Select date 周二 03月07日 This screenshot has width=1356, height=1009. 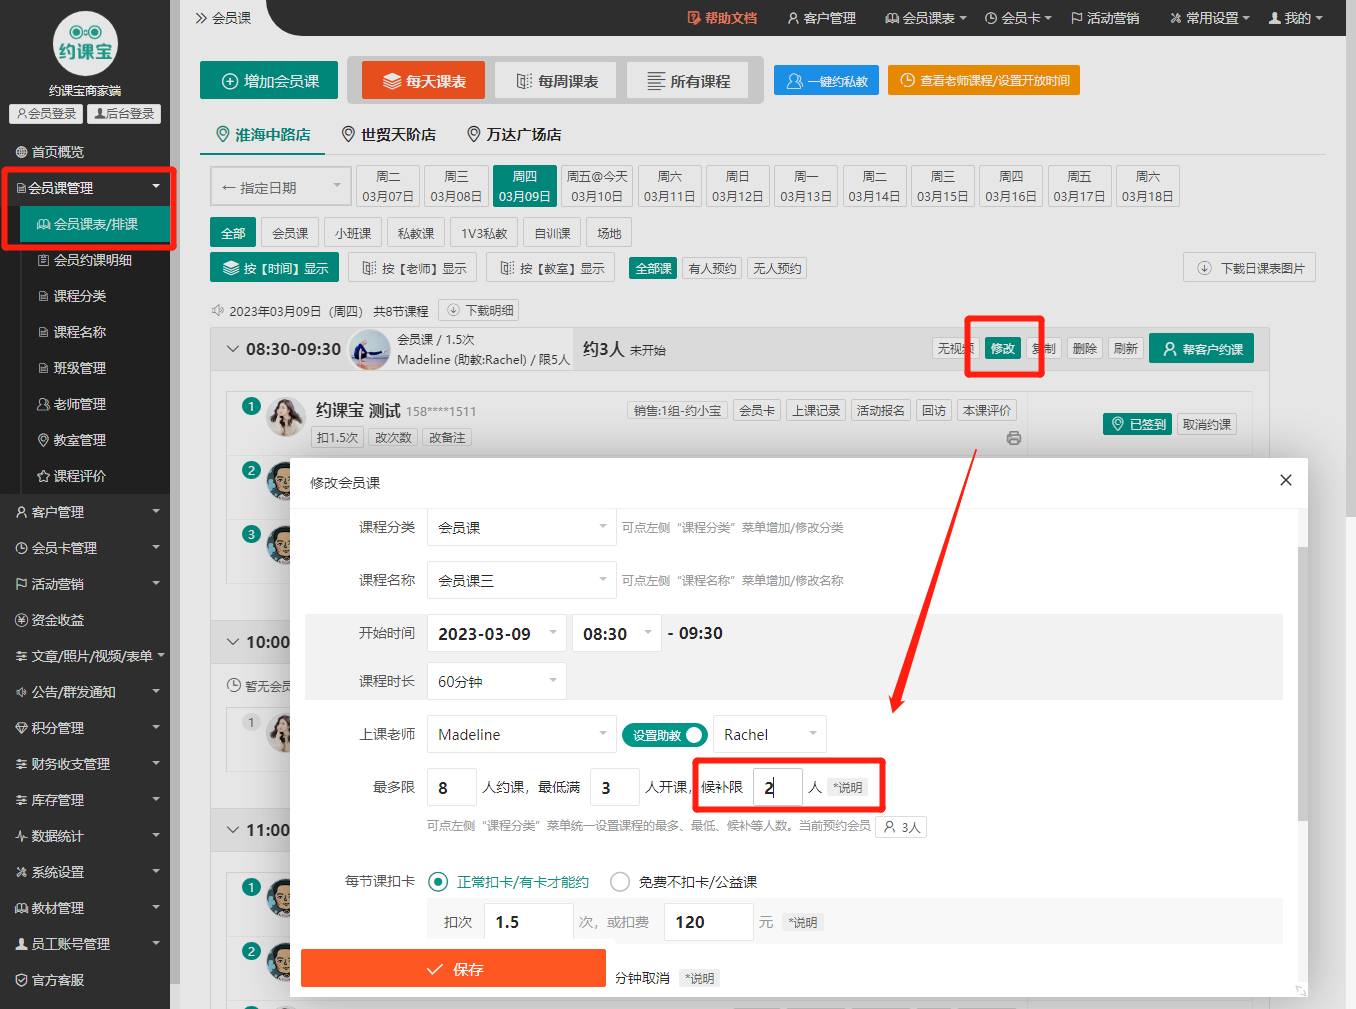click(x=388, y=186)
